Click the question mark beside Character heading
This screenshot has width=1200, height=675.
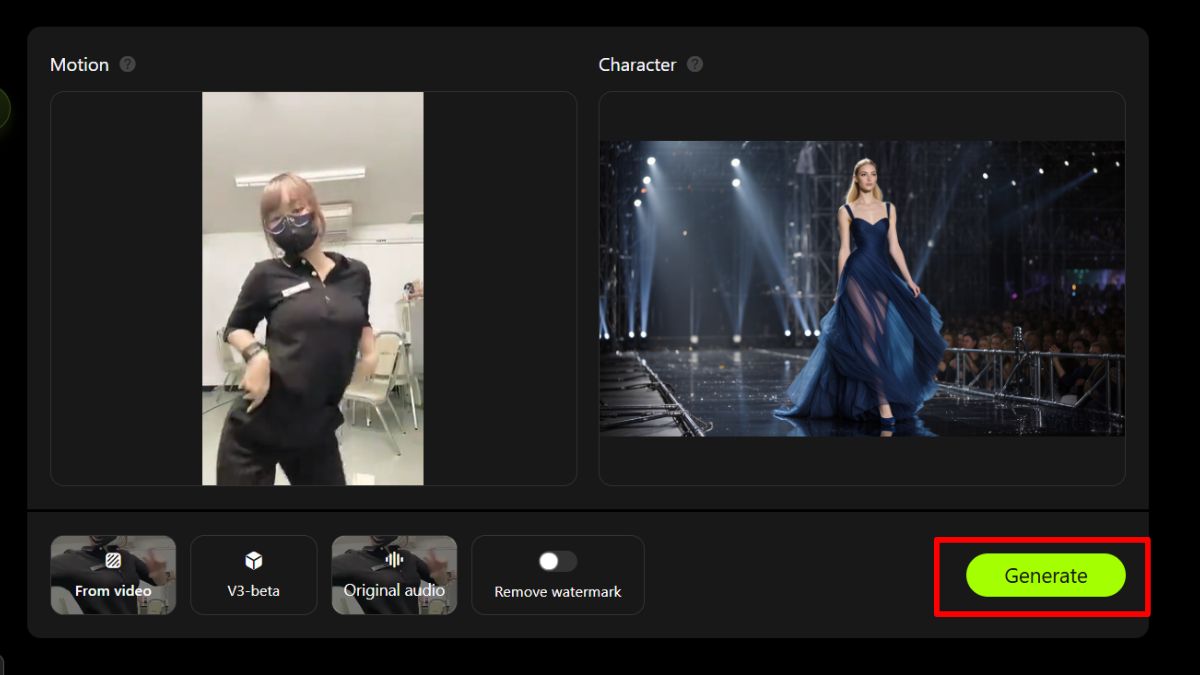click(x=696, y=64)
